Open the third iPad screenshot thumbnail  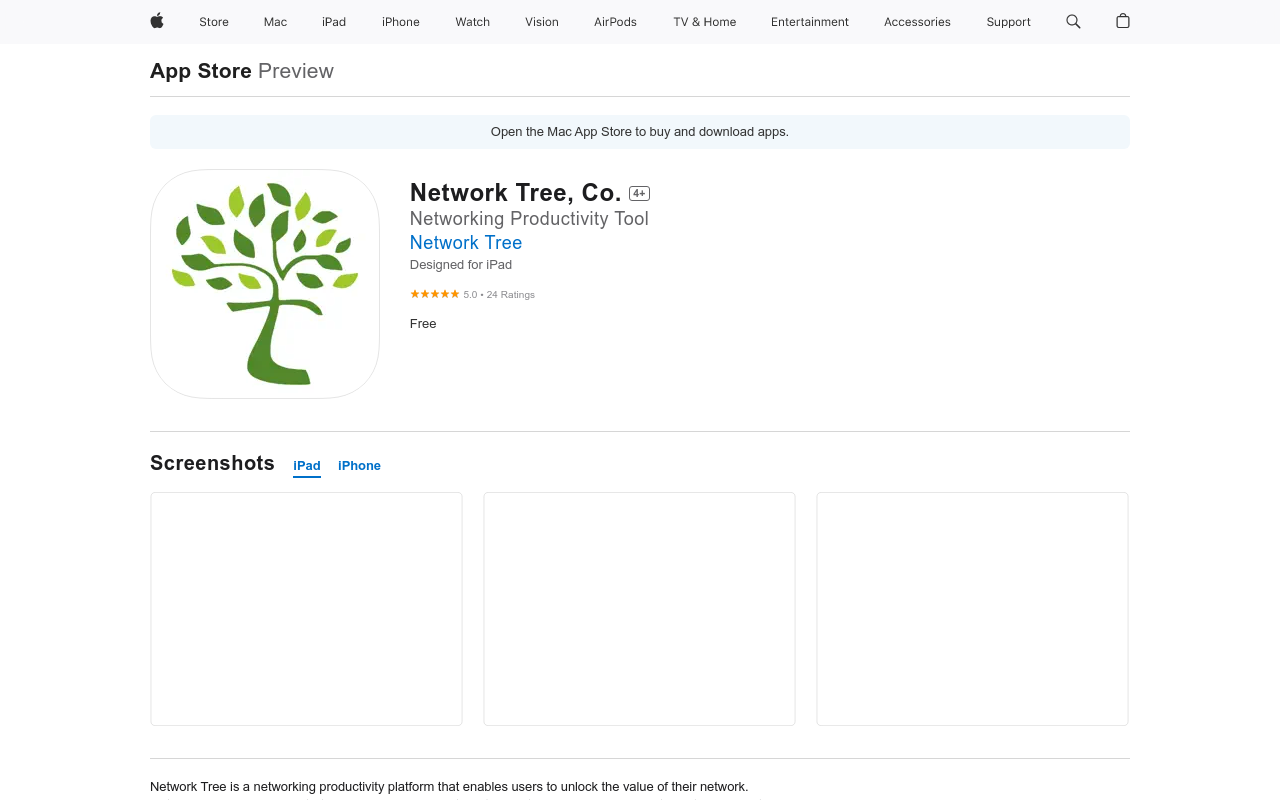(972, 609)
